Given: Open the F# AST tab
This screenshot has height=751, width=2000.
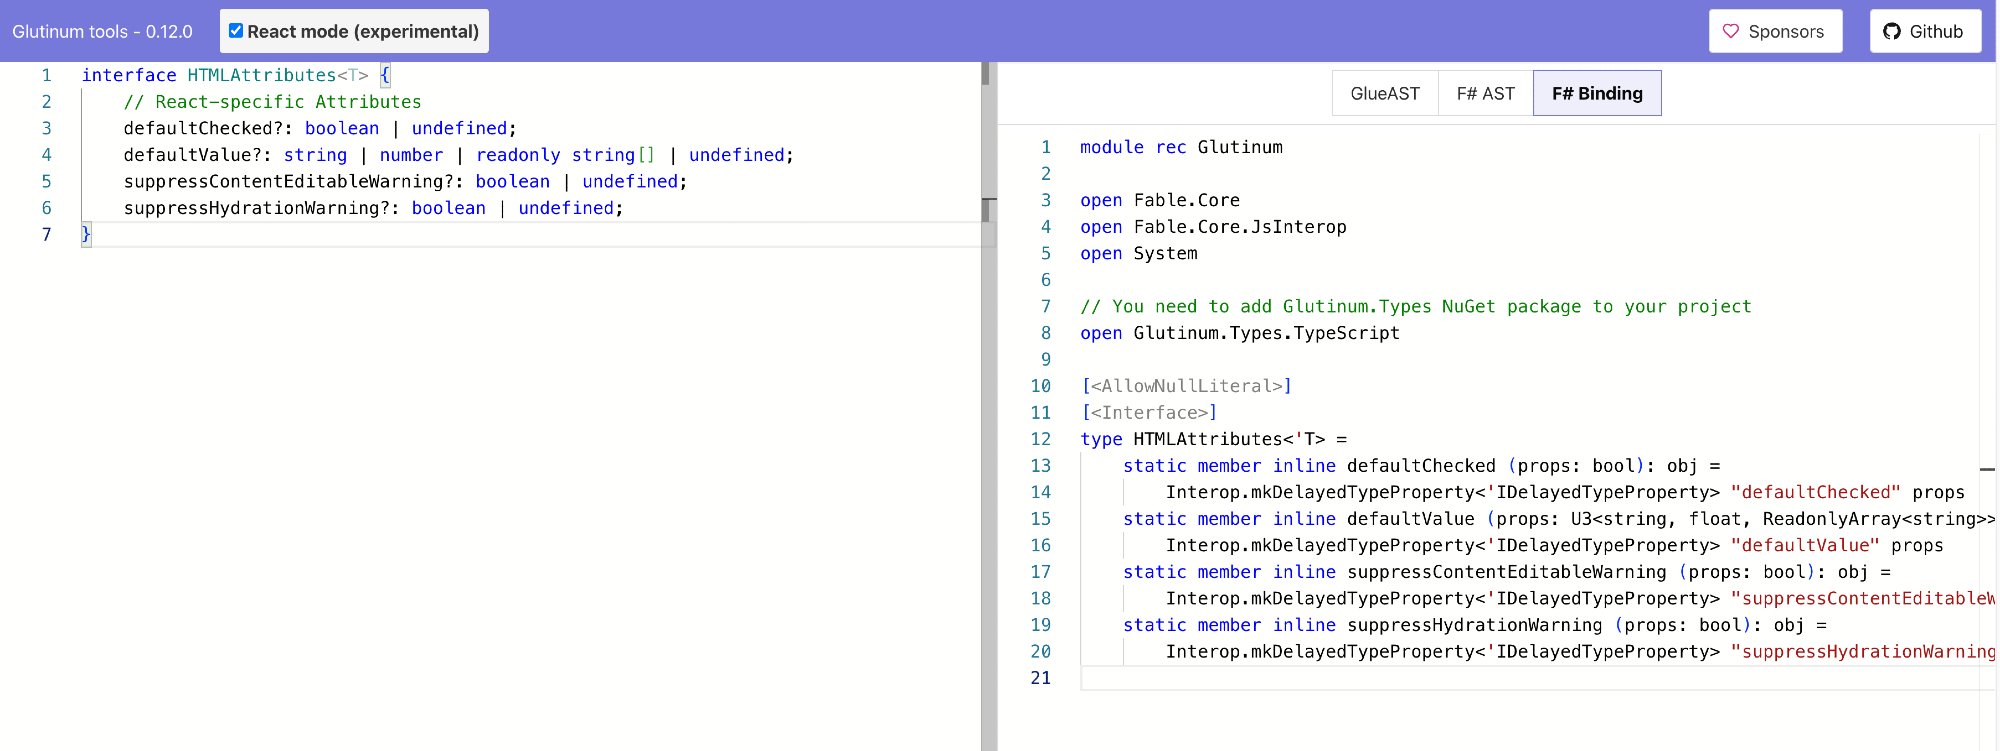Looking at the screenshot, I should click(x=1485, y=93).
